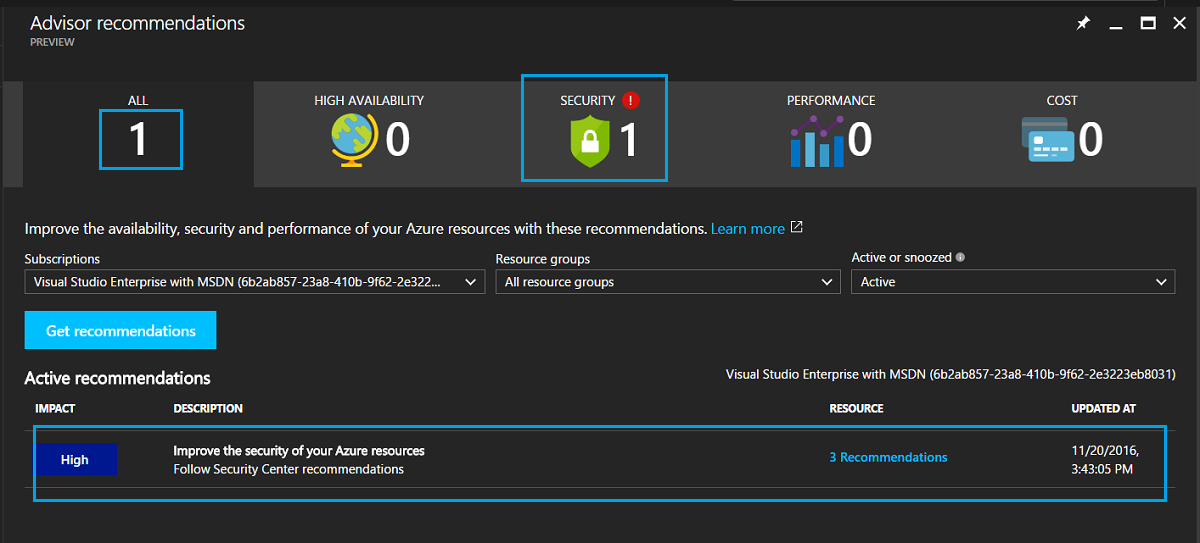Open the Active or snoozed dropdown
Viewport: 1200px width, 543px height.
[x=1012, y=282]
